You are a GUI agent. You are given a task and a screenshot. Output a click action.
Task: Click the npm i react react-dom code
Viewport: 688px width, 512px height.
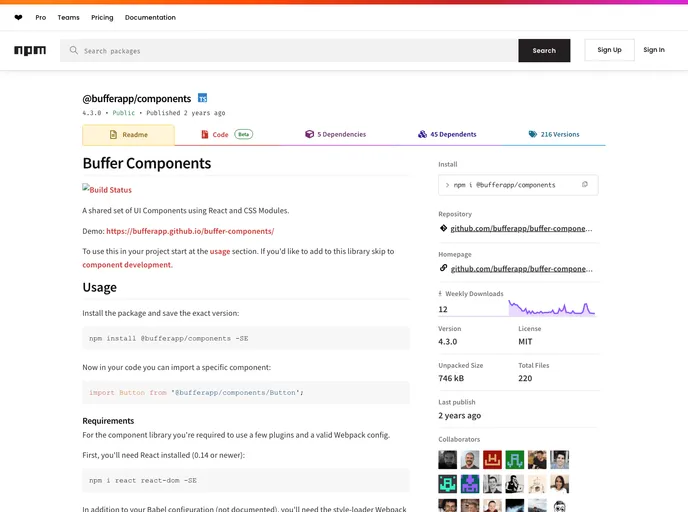point(143,480)
